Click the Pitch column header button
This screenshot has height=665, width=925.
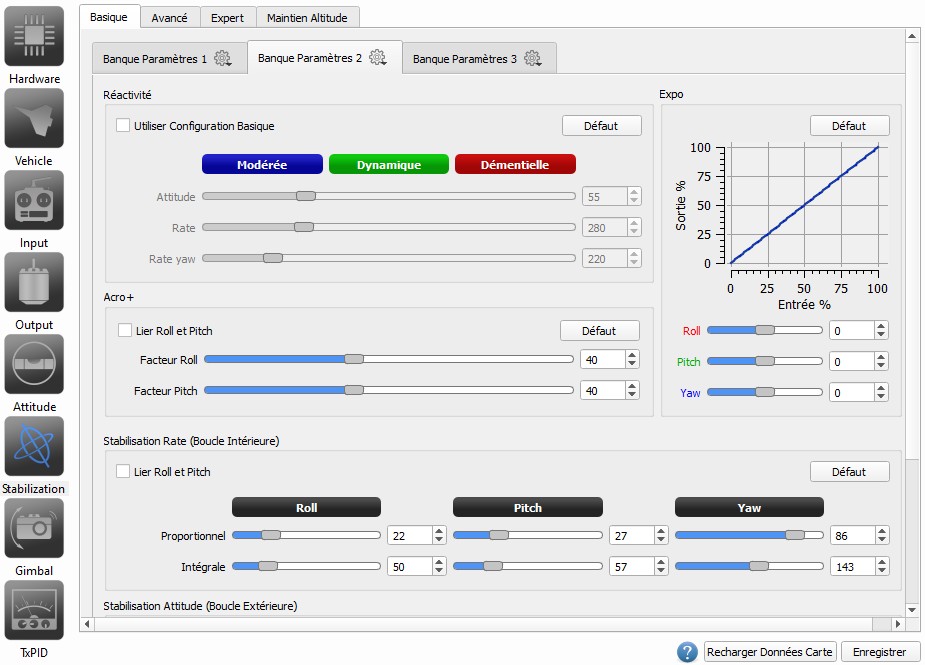tap(528, 507)
